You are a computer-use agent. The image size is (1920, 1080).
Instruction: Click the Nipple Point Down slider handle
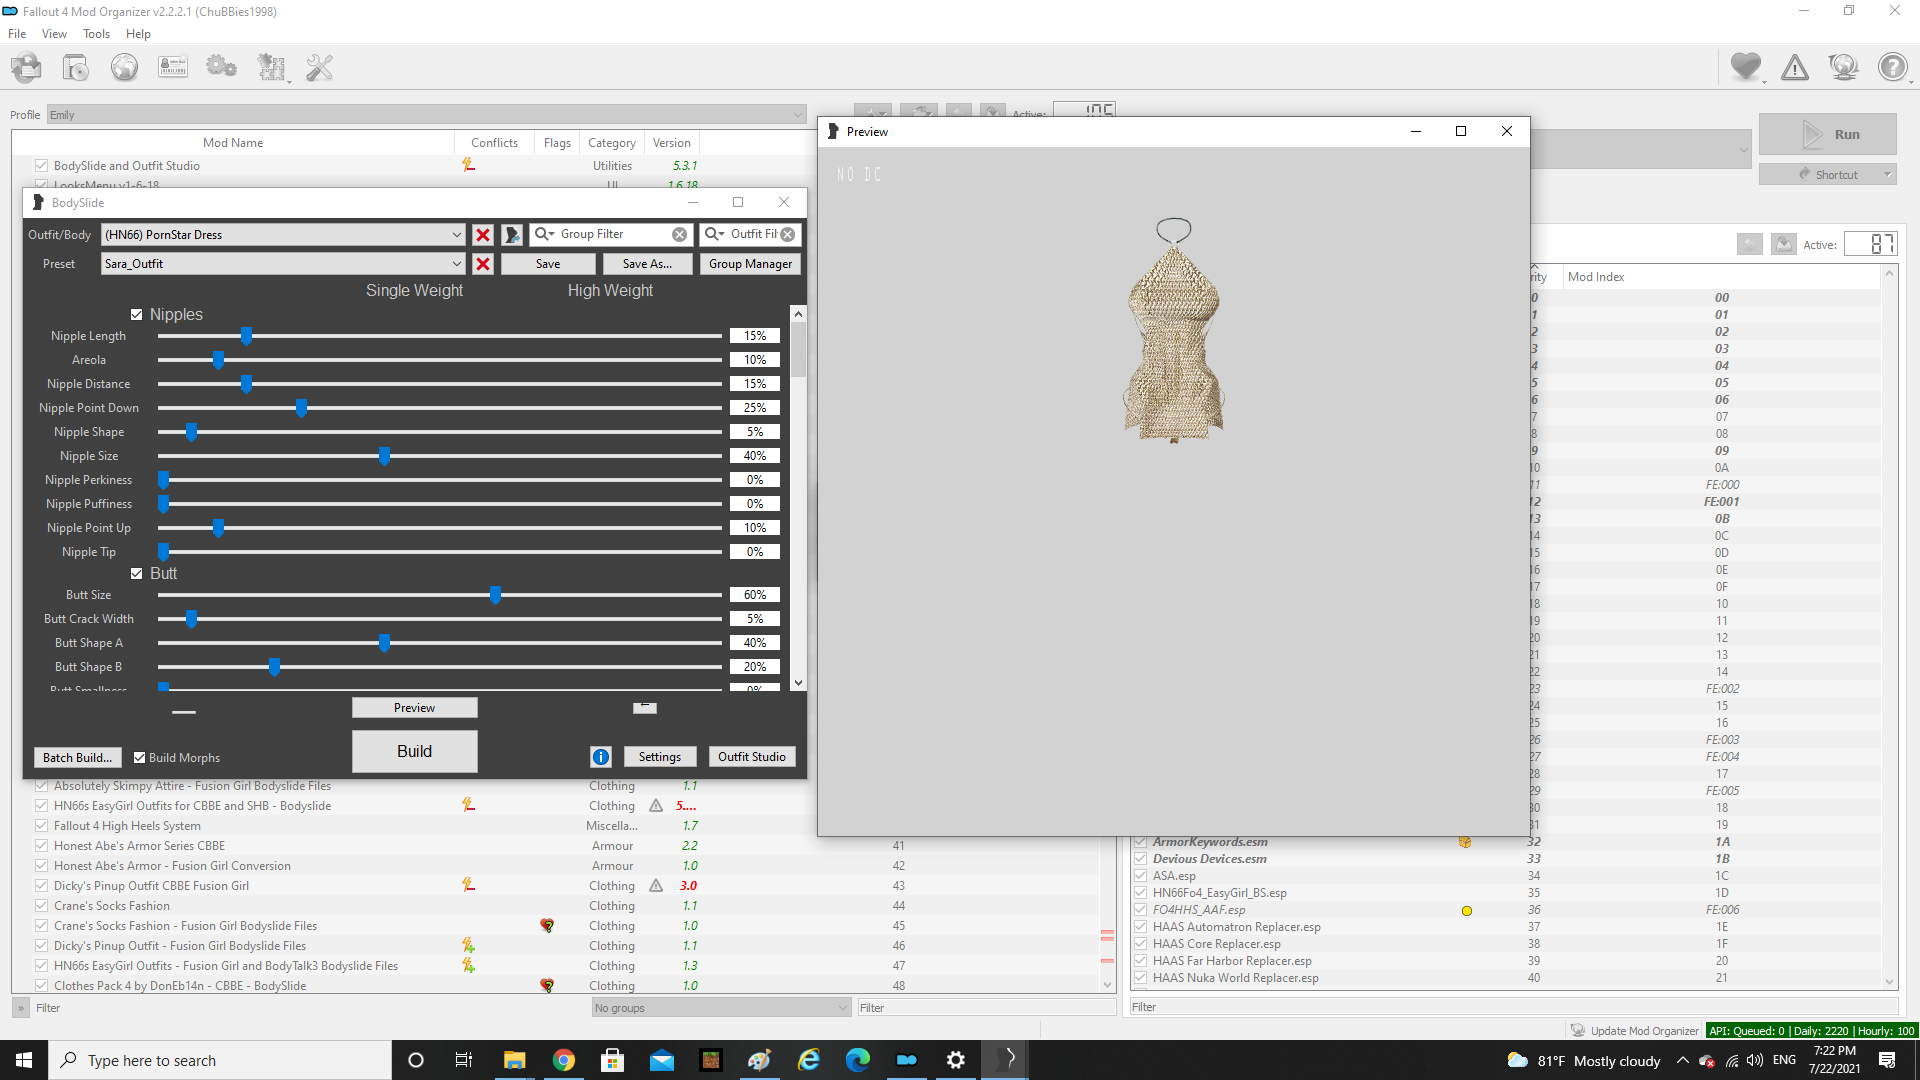tap(301, 408)
